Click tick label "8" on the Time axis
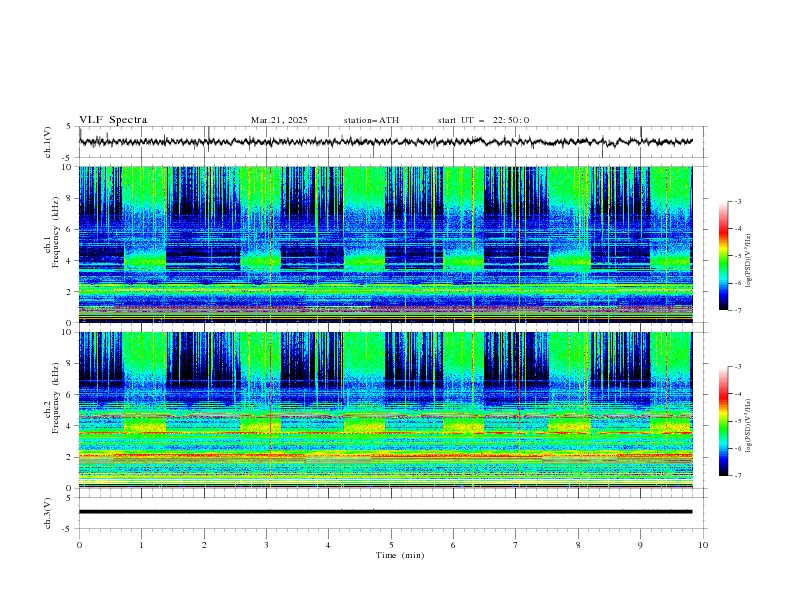The image size is (792, 612). pyautogui.click(x=578, y=545)
